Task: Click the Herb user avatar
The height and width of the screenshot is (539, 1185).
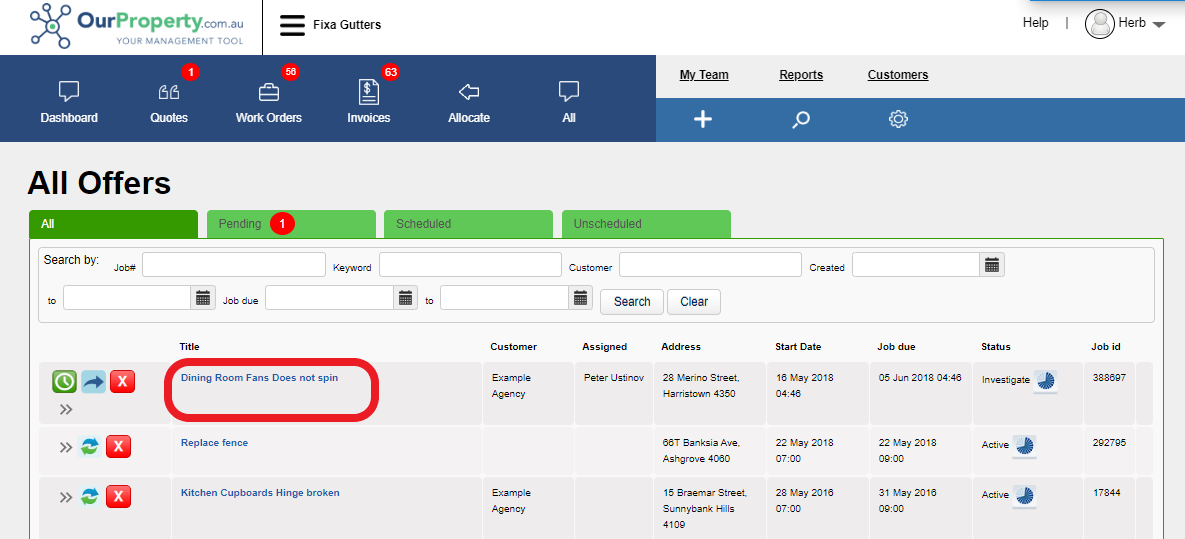Action: pos(1100,23)
